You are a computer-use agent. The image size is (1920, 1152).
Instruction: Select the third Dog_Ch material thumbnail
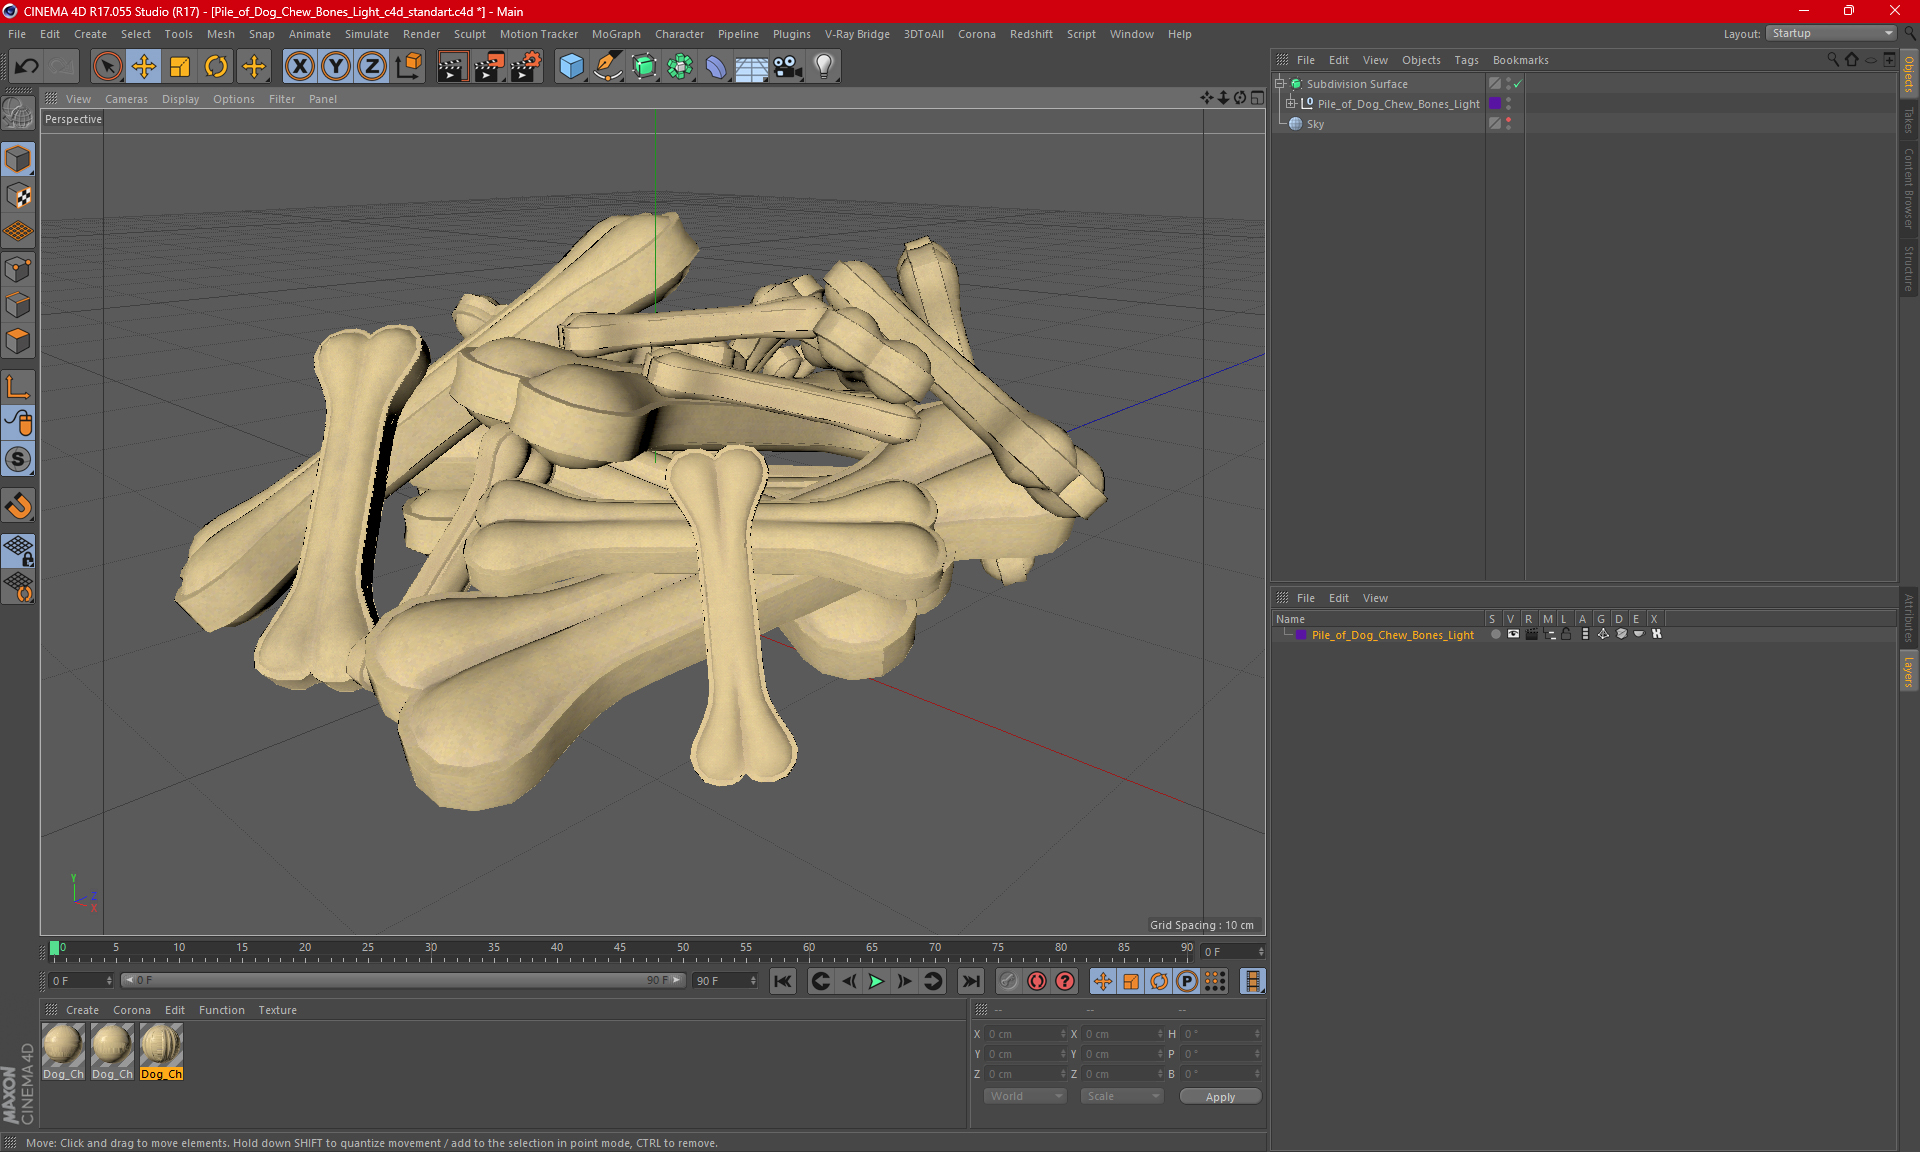(x=161, y=1046)
